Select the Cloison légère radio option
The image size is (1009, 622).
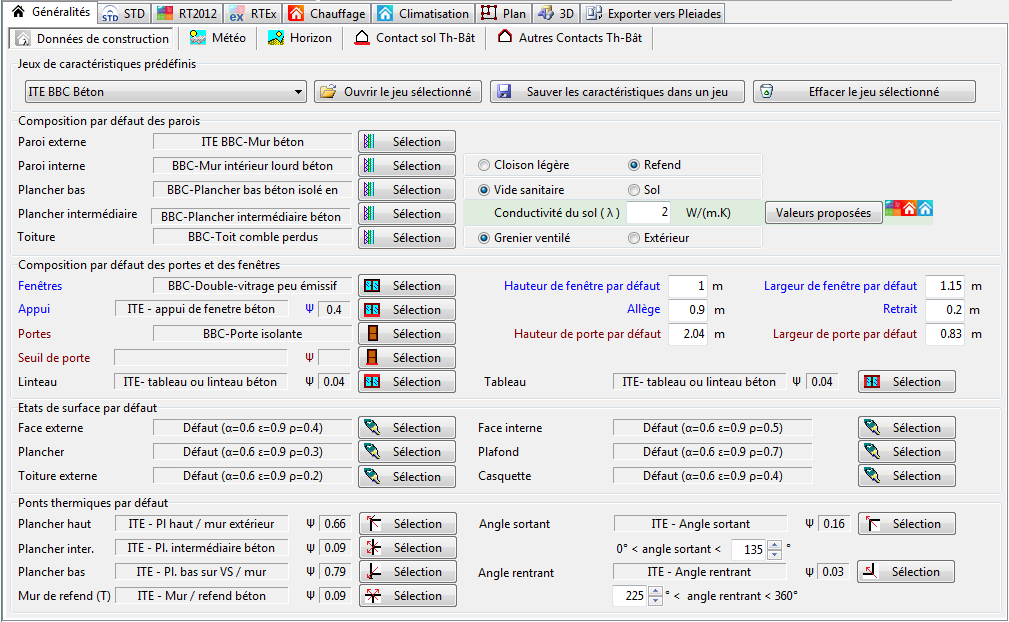tap(485, 165)
